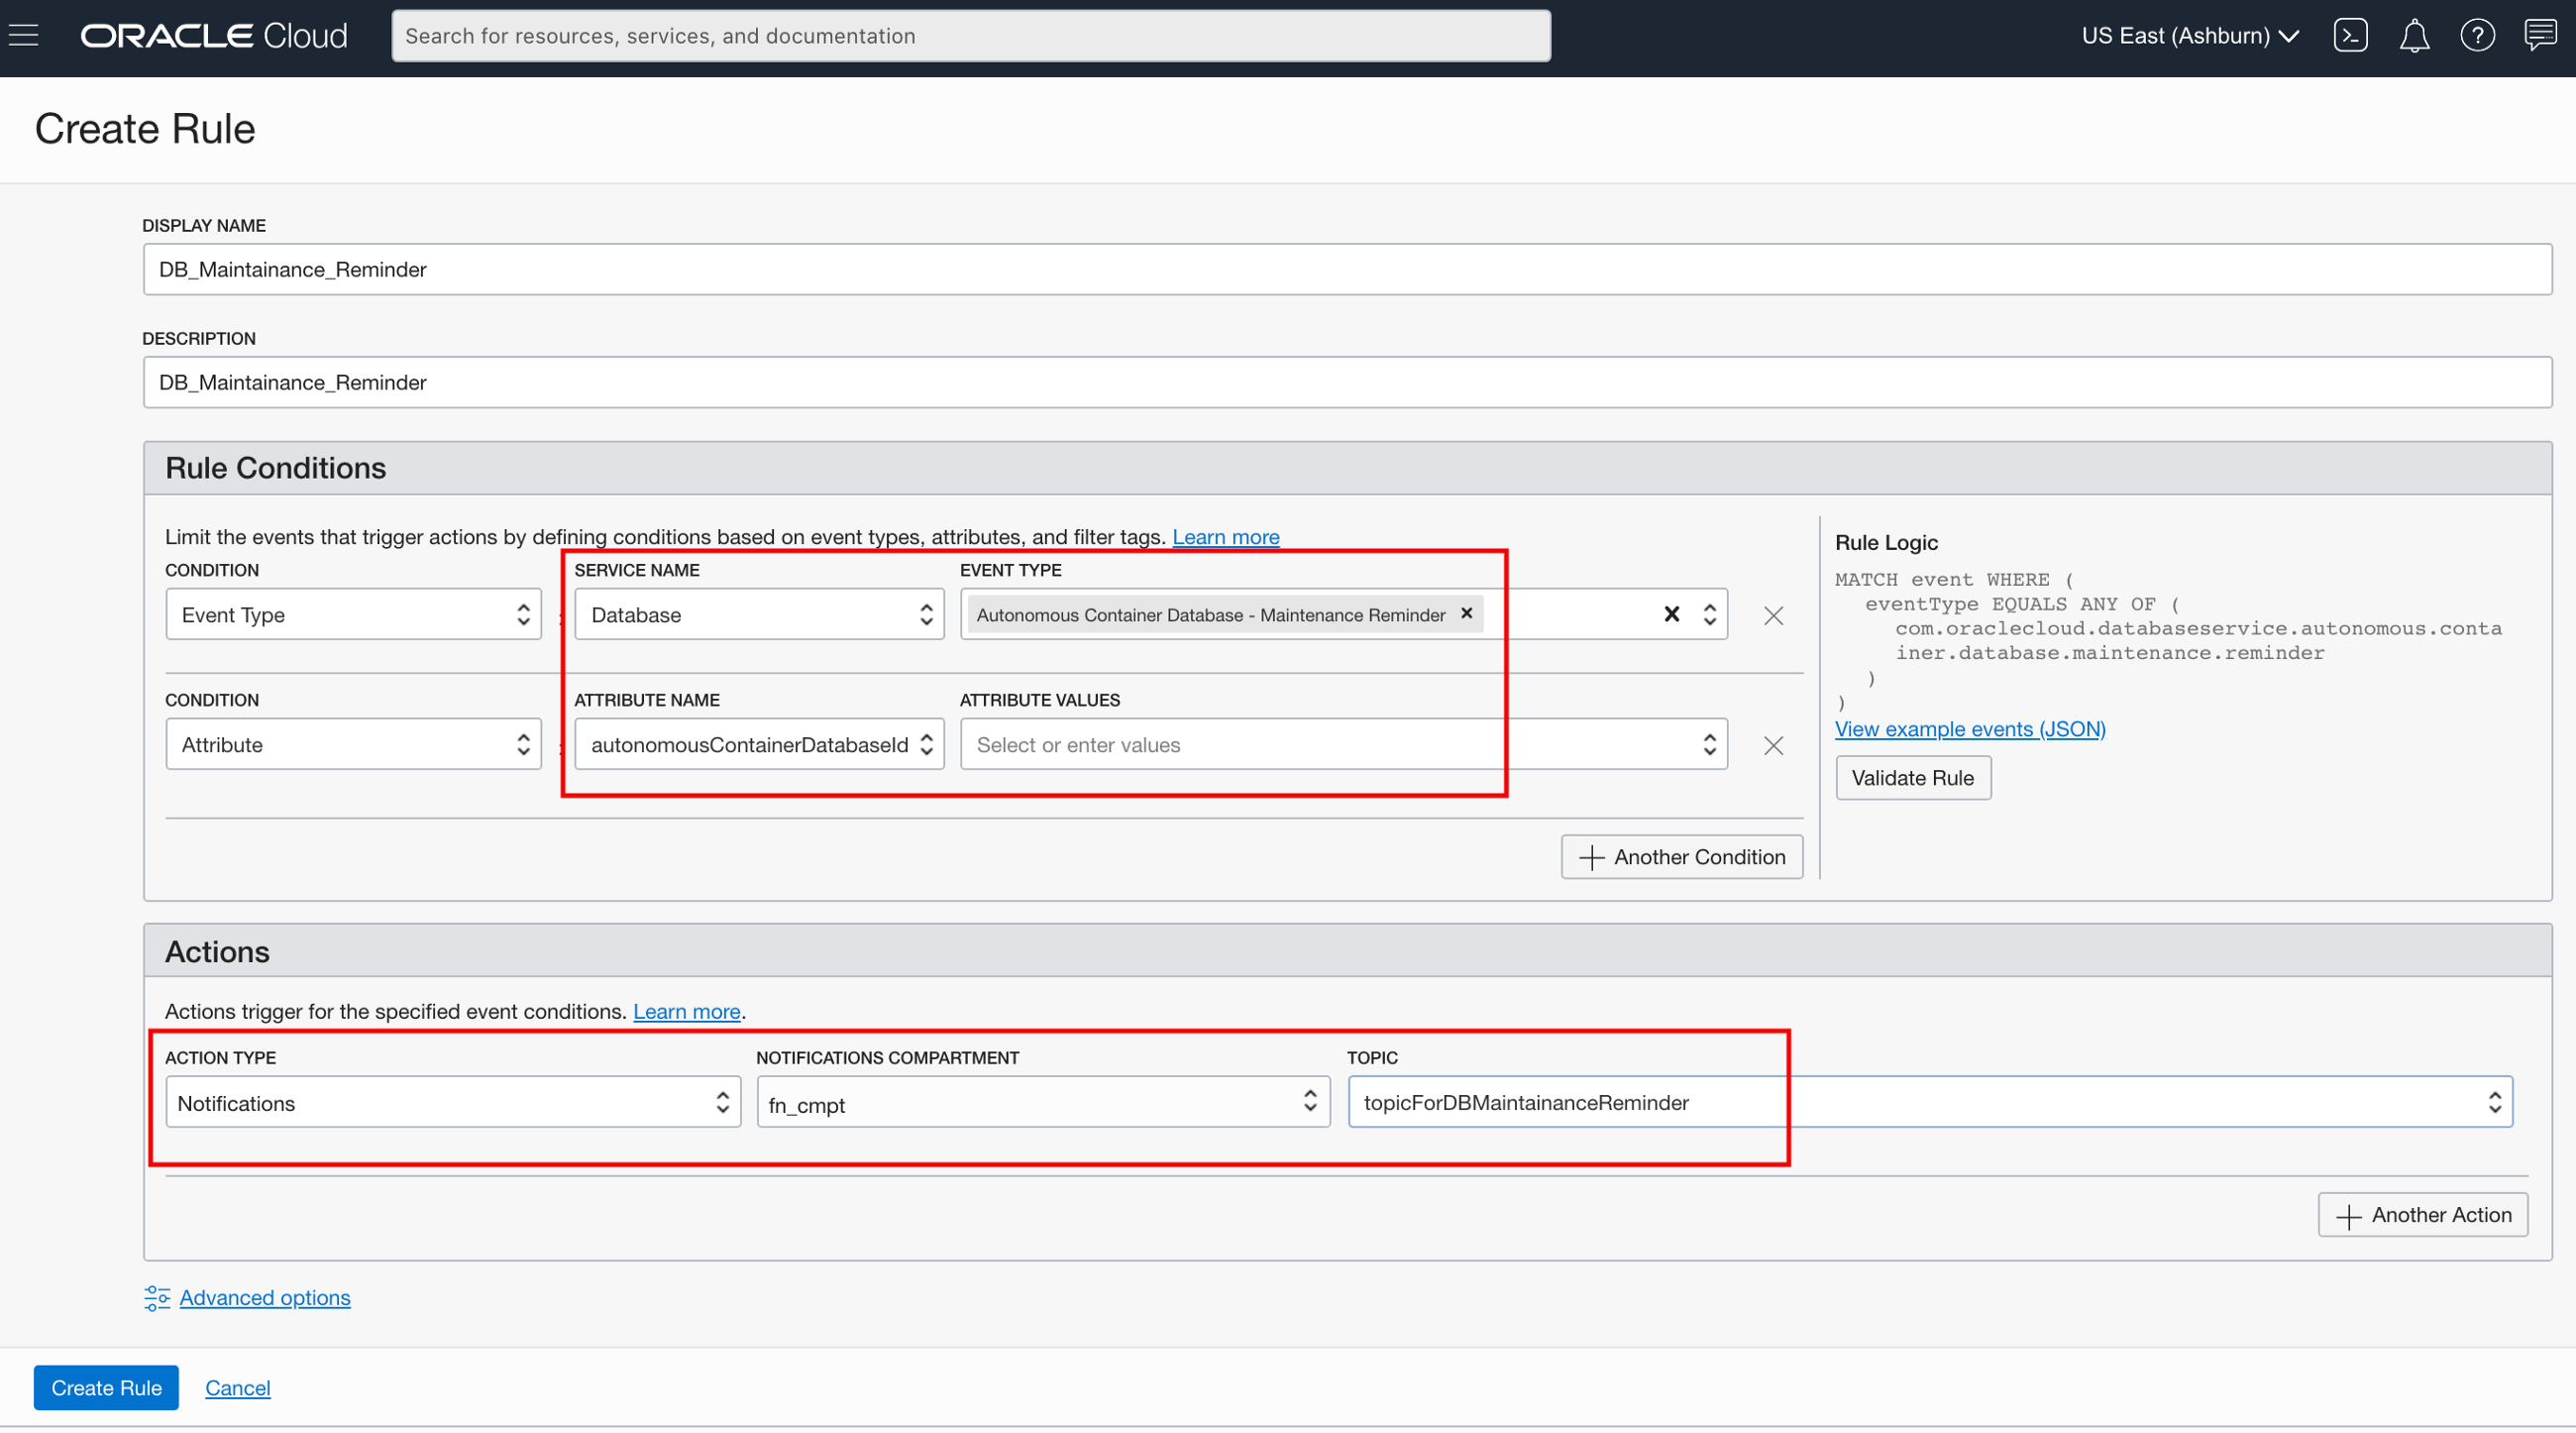This screenshot has width=2576, height=1433.
Task: Open the hamburger navigation menu
Action: (x=24, y=36)
